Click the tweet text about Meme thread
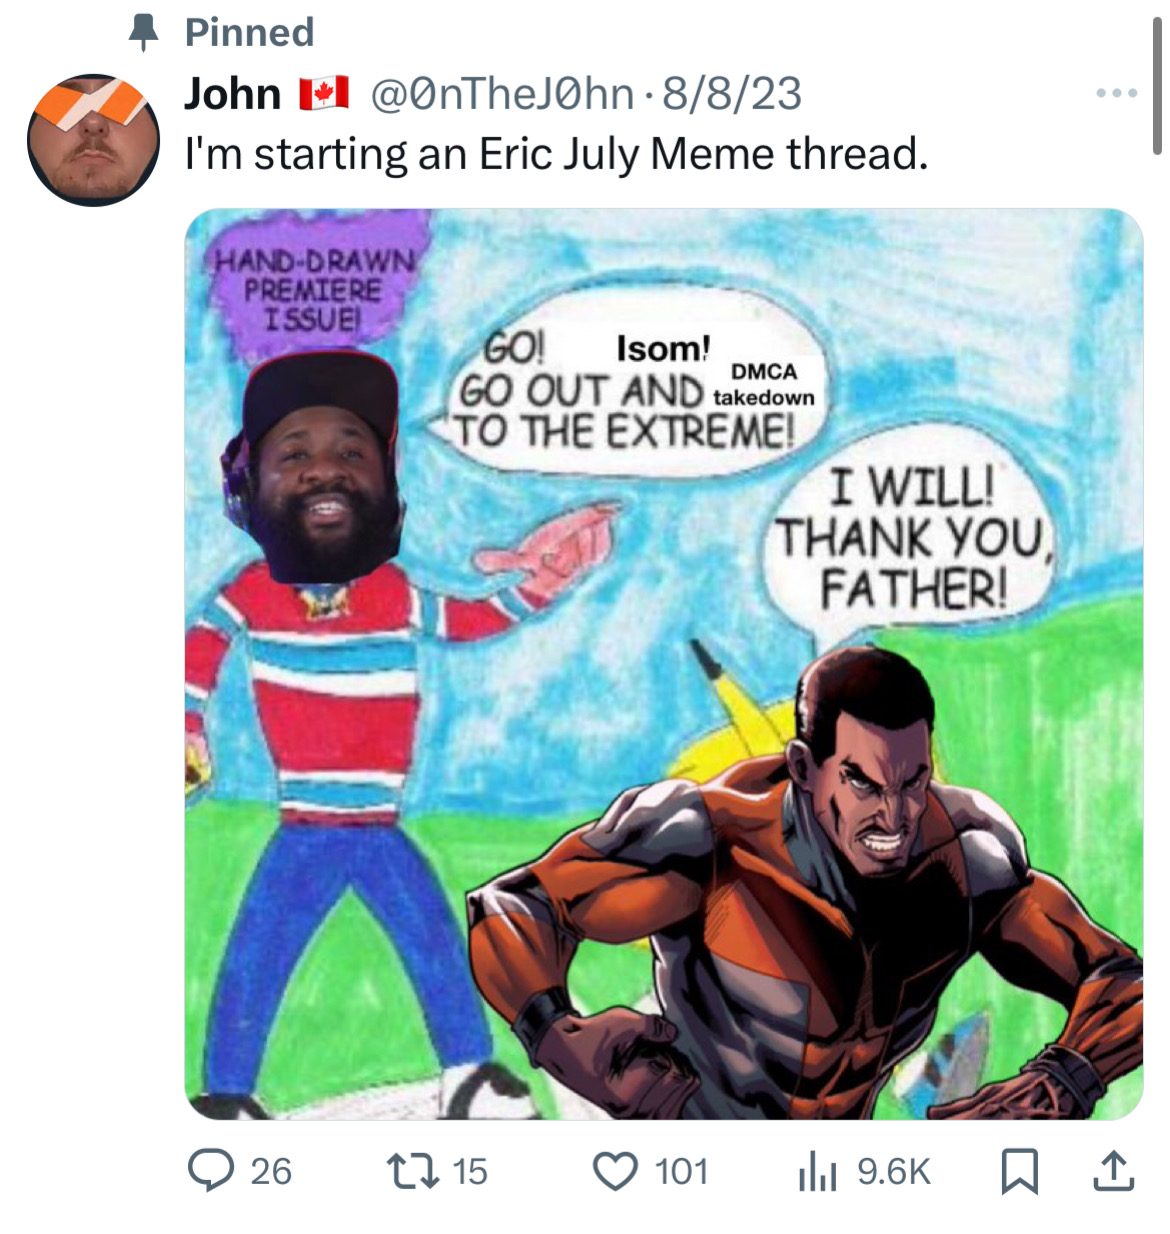Image resolution: width=1170 pixels, height=1234 pixels. click(557, 154)
